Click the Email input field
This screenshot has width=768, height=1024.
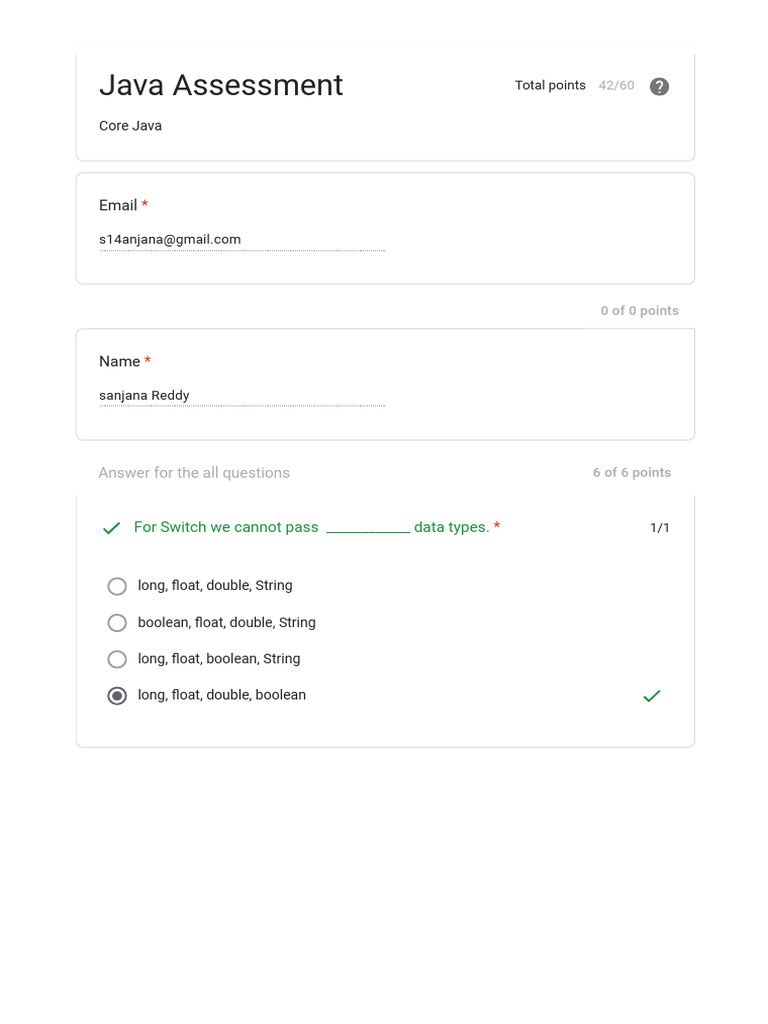[x=241, y=240]
